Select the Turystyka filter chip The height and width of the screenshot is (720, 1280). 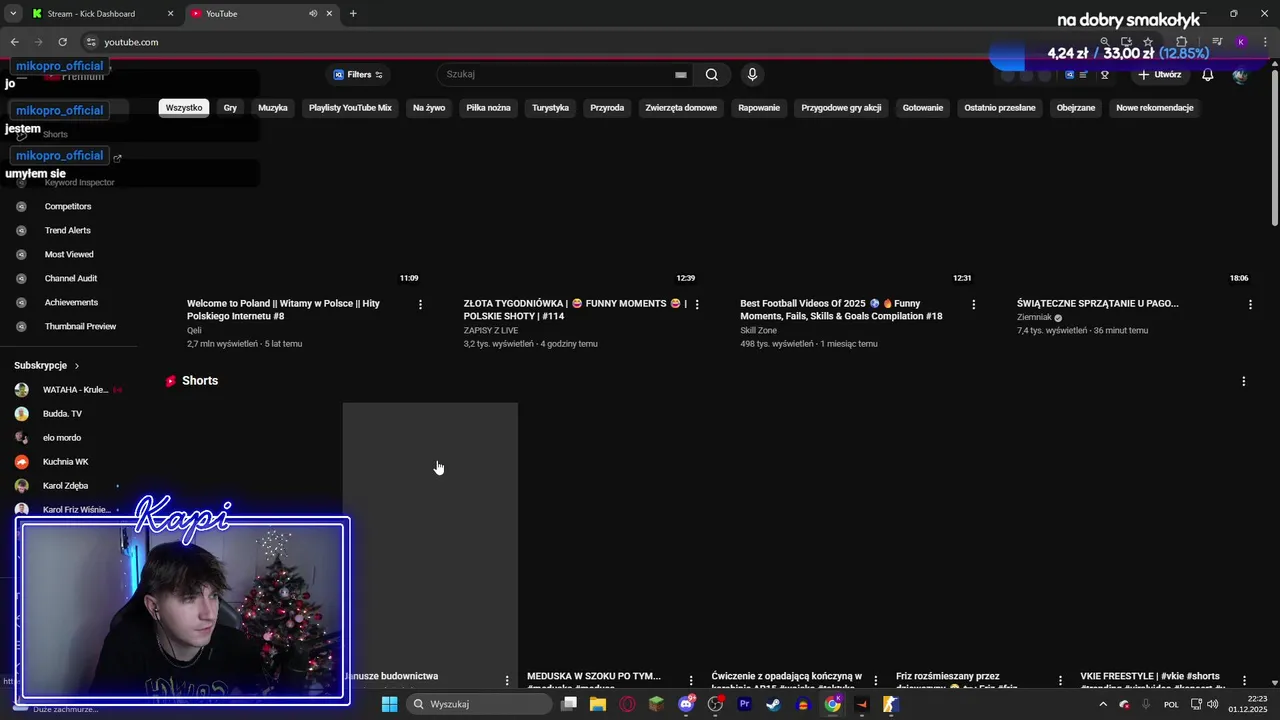[550, 108]
